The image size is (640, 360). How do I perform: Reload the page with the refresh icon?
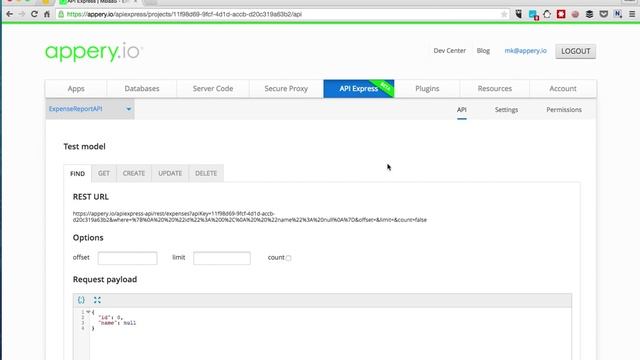pos(34,14)
